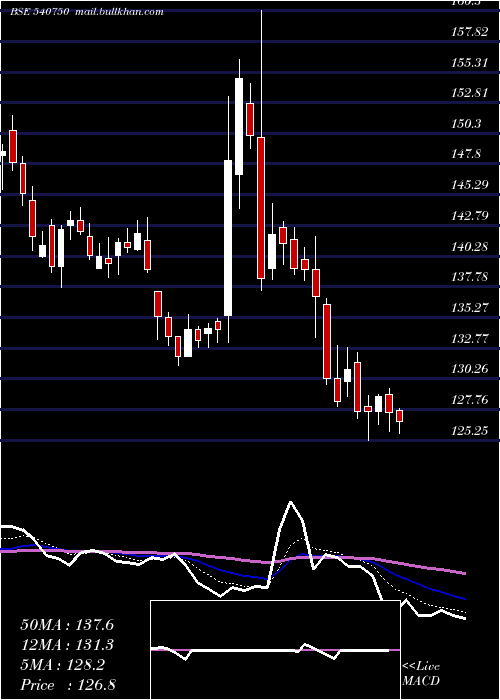The height and width of the screenshot is (700, 500).
Task: Click the peak of the white indicator line
Action: (x=291, y=502)
